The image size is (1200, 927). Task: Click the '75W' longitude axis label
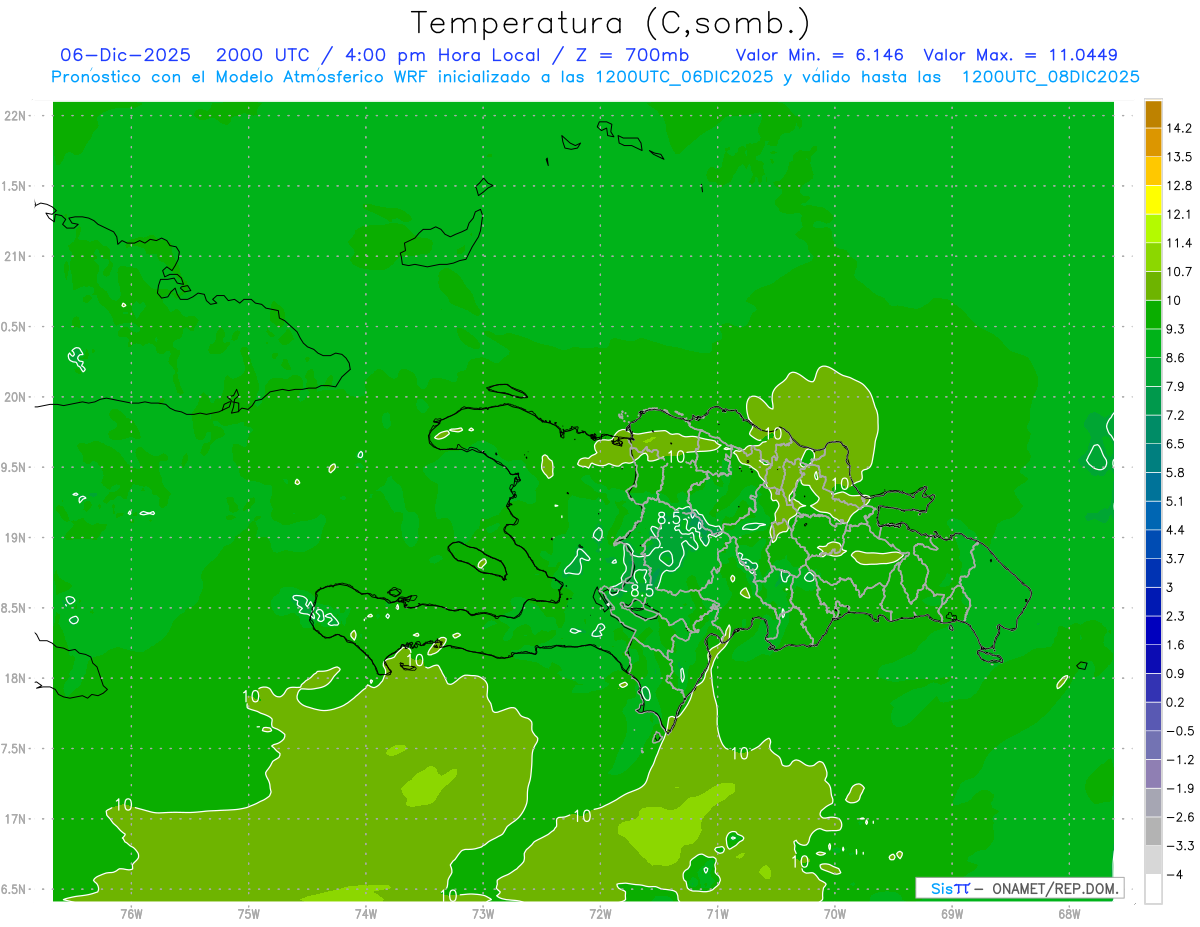[x=249, y=914]
